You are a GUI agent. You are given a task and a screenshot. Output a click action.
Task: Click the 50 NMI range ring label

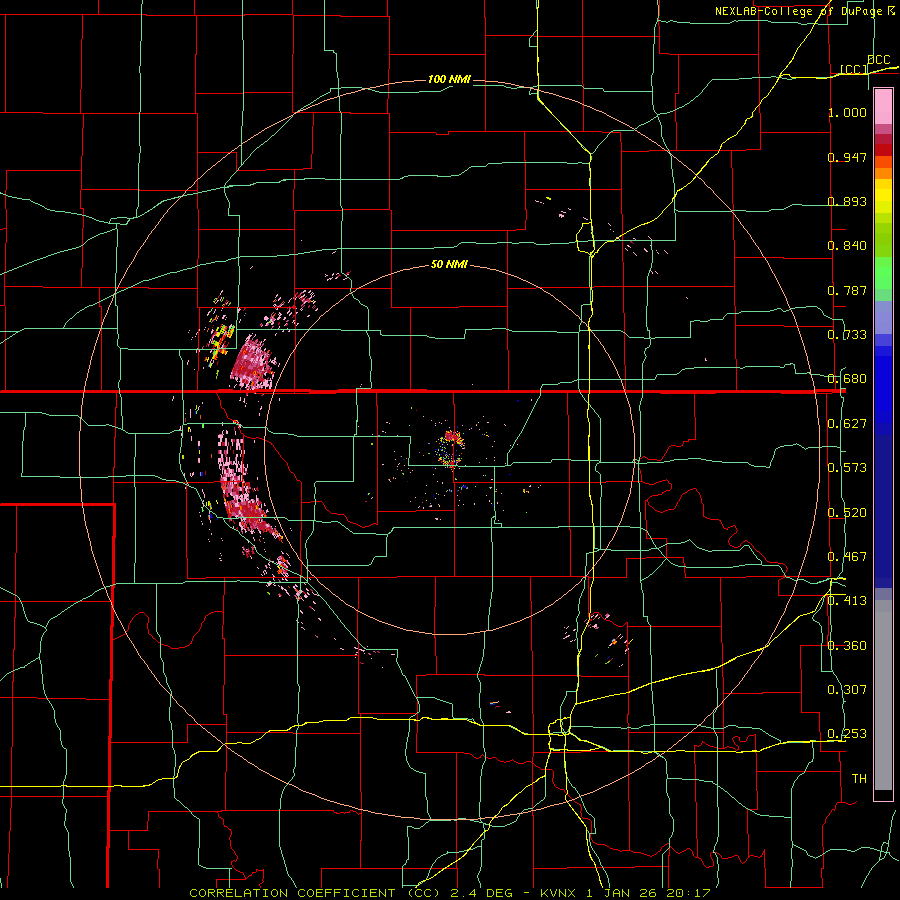449,265
